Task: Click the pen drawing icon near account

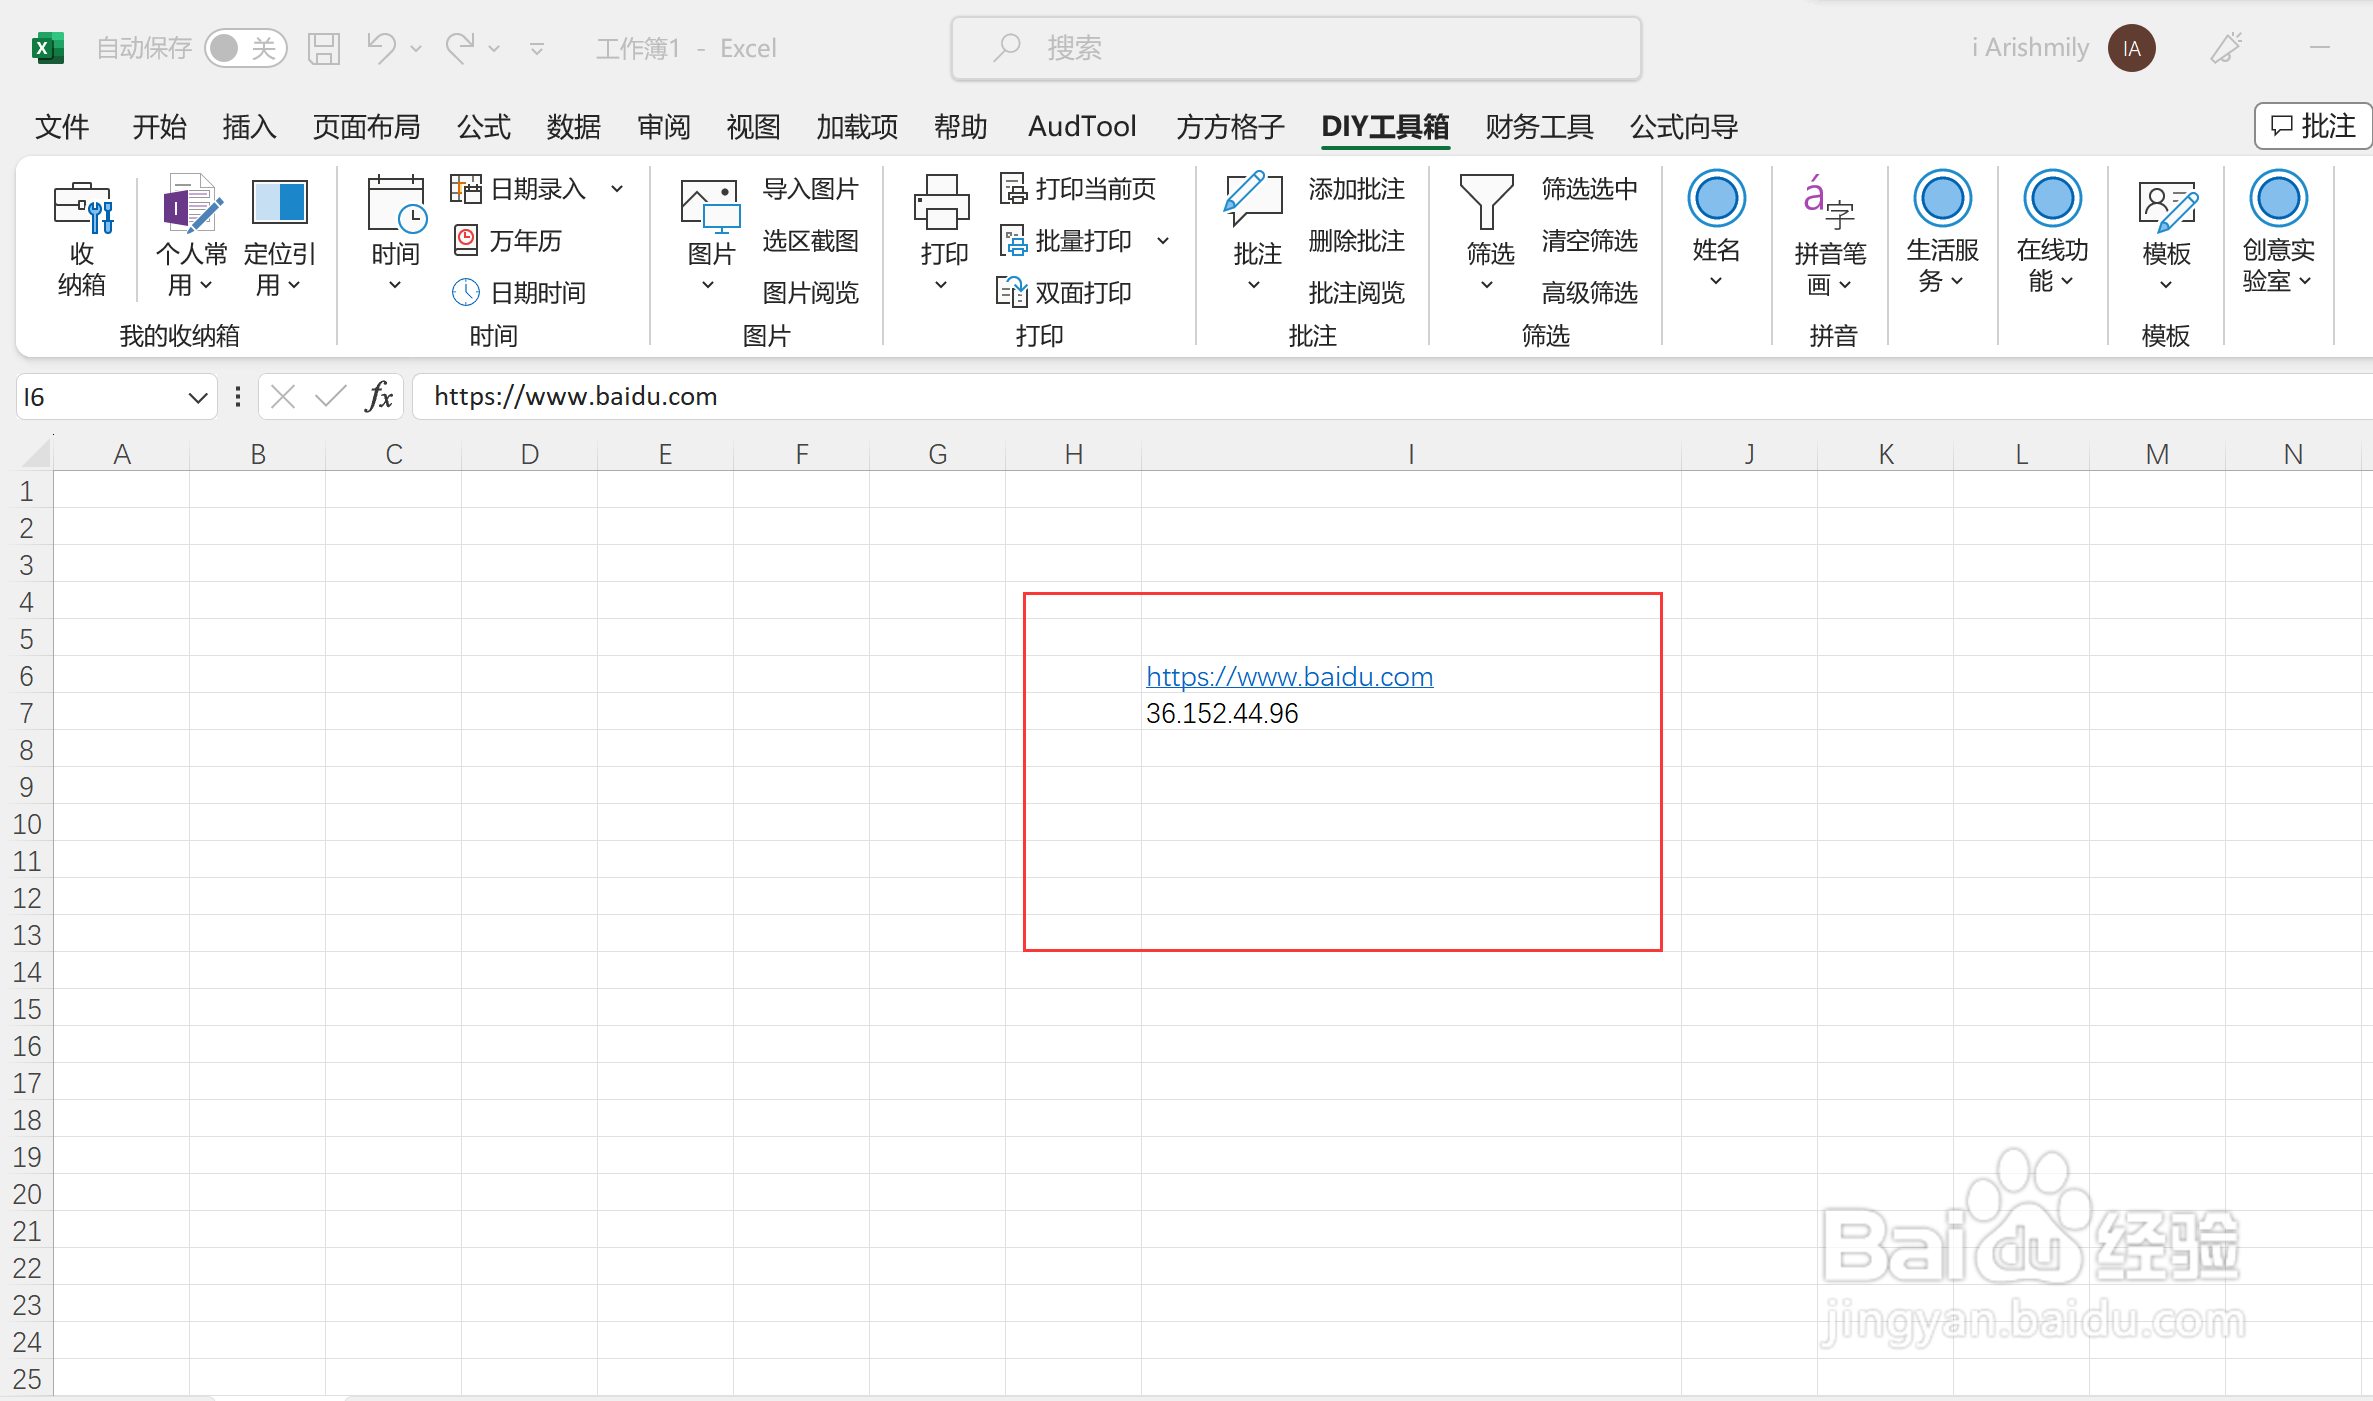Action: [x=2226, y=48]
